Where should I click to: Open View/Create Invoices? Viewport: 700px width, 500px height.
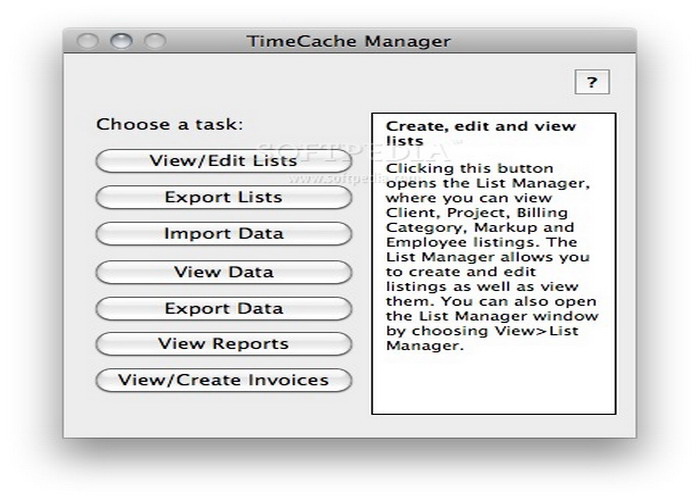click(223, 381)
